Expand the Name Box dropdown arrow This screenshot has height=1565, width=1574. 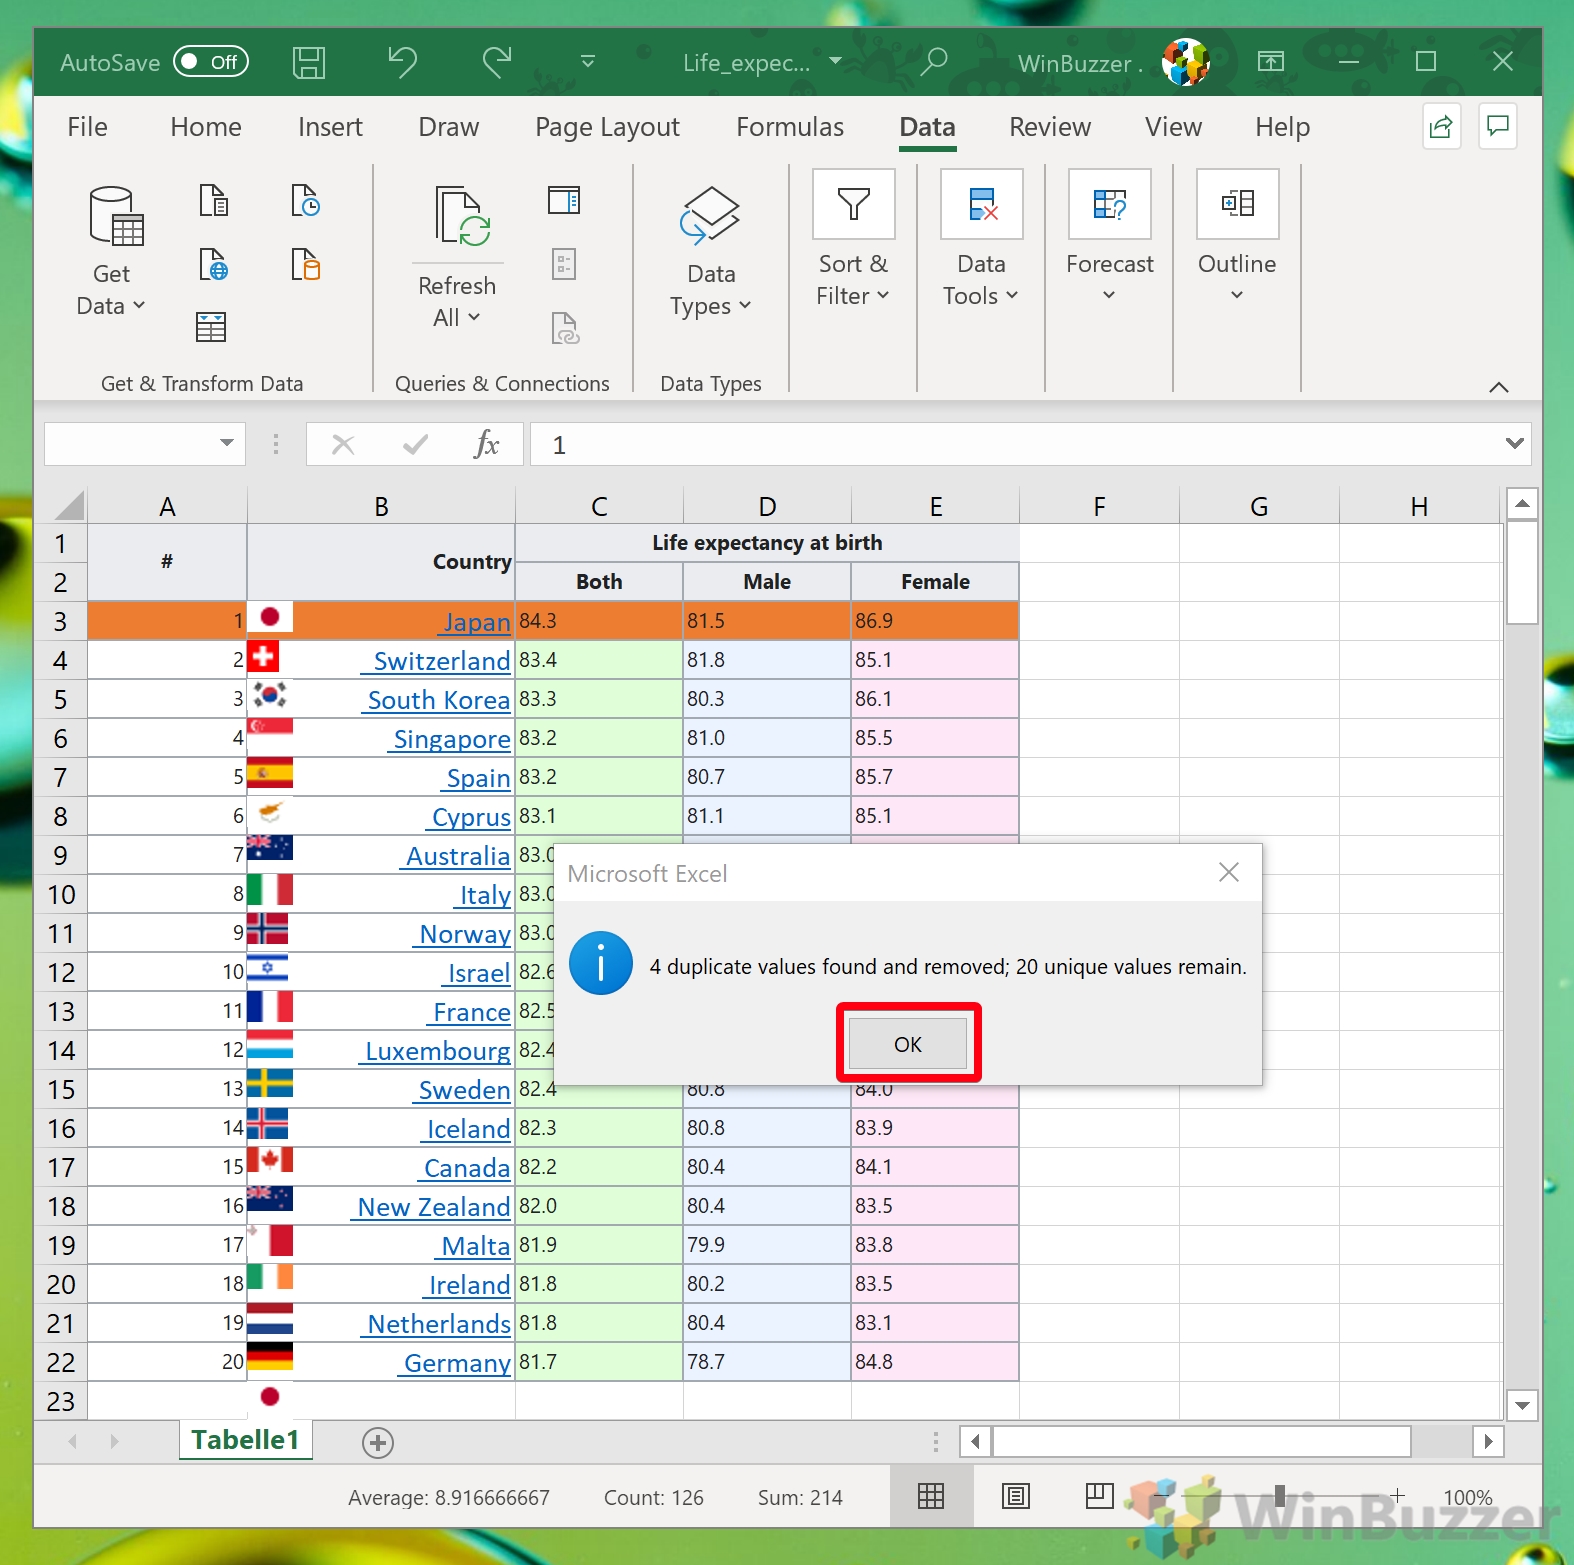click(227, 444)
